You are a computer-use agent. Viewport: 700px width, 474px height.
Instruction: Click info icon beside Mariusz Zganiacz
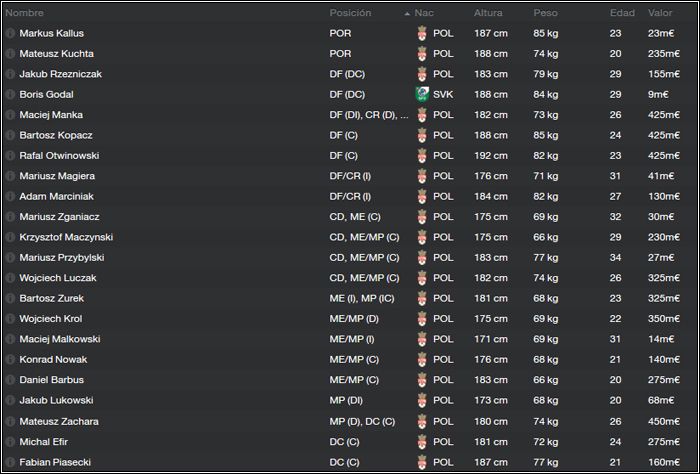click(10, 217)
